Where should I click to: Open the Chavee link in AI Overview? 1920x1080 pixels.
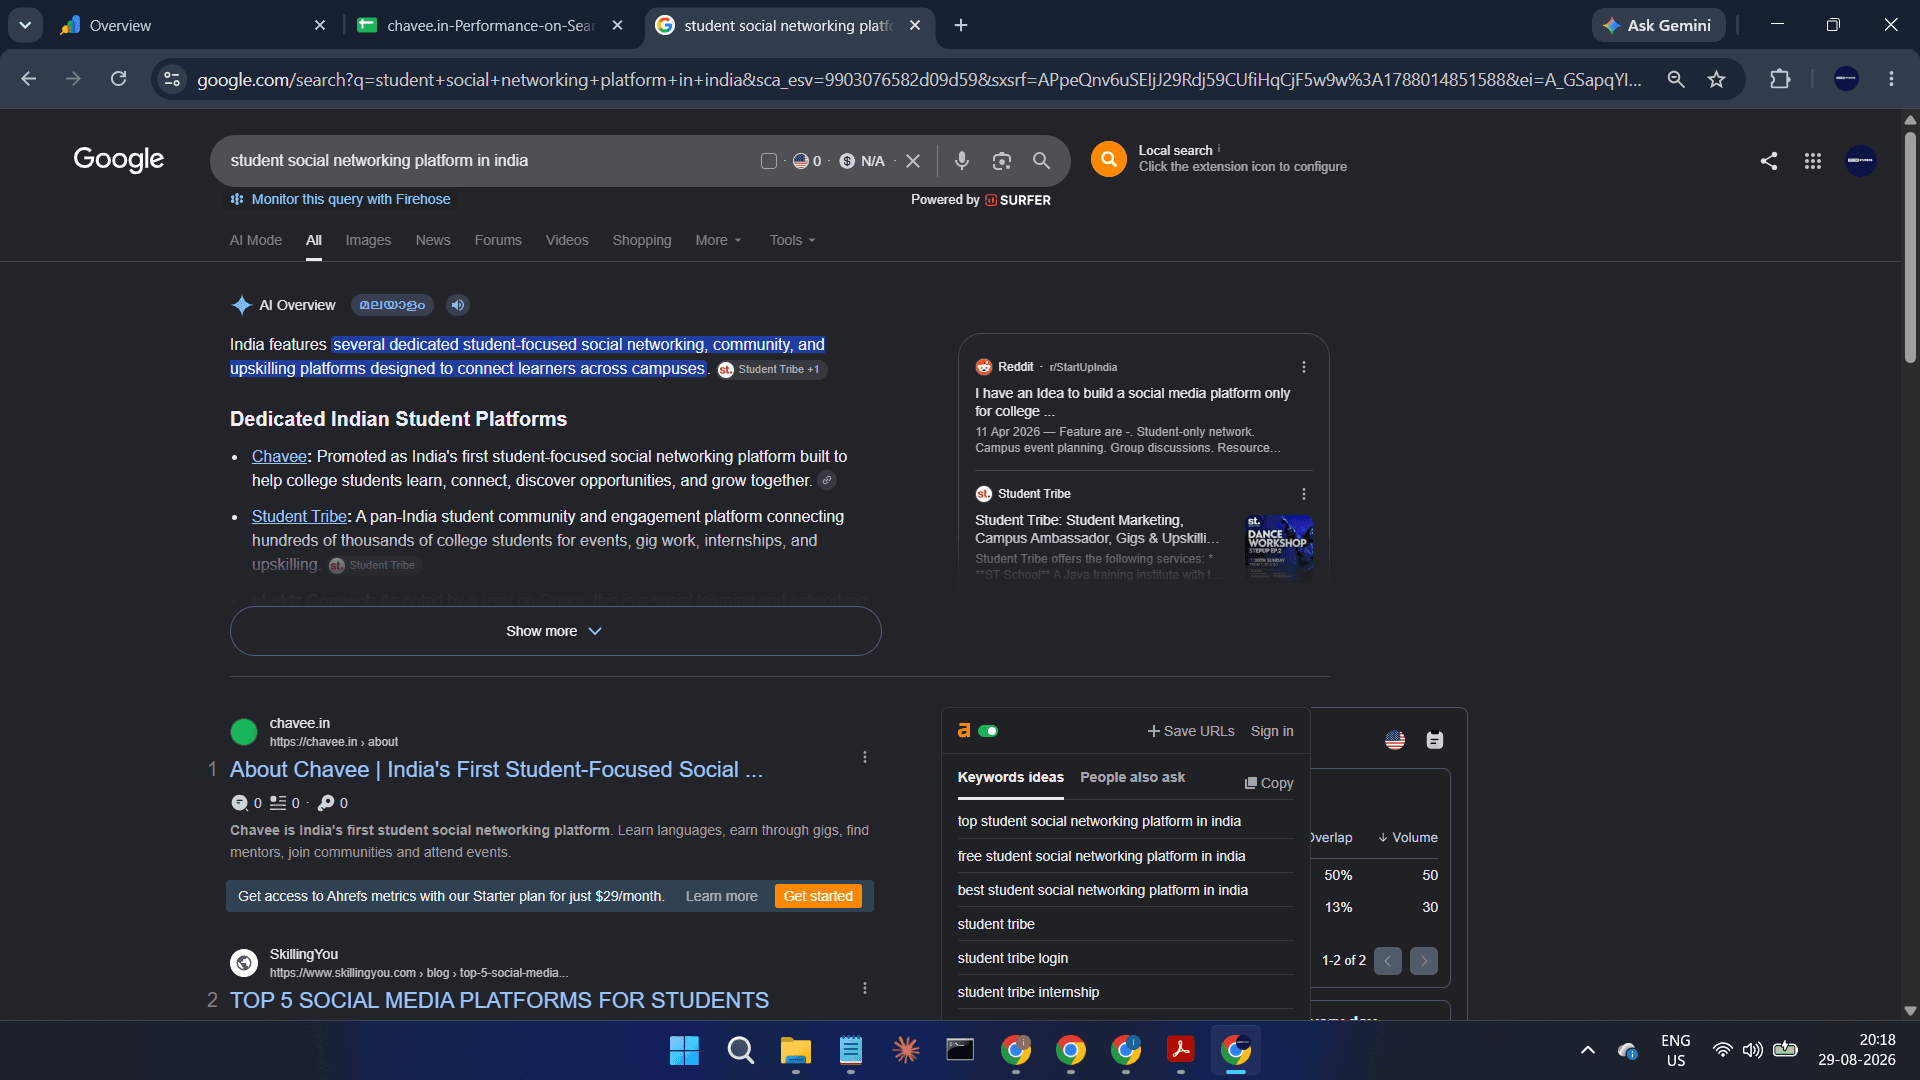pos(279,456)
